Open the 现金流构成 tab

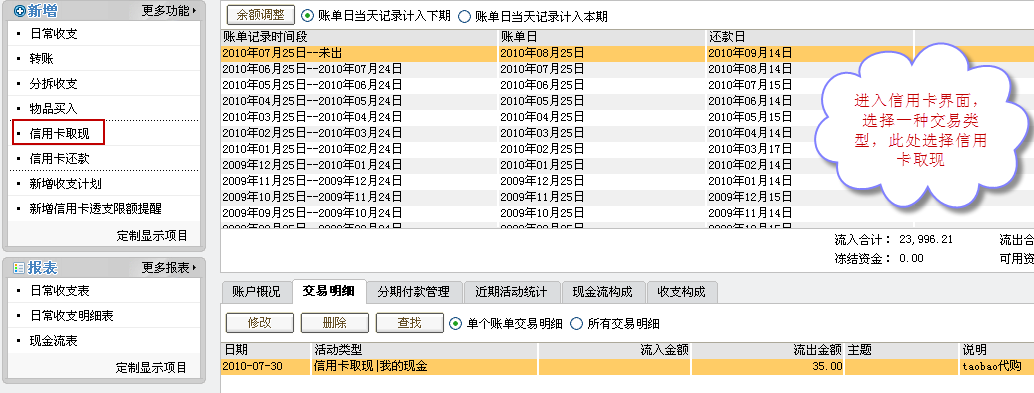pyautogui.click(x=602, y=291)
